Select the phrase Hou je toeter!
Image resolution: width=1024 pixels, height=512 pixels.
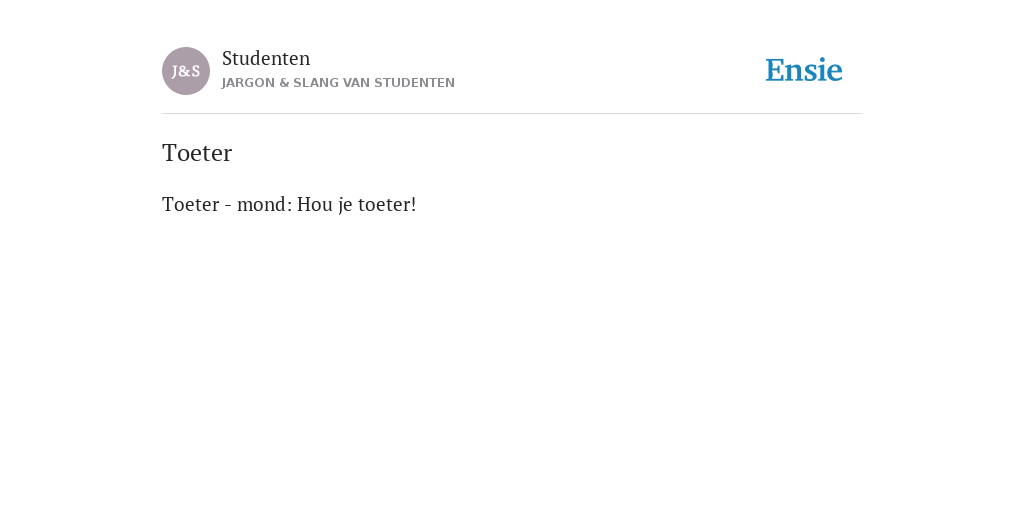tap(357, 204)
